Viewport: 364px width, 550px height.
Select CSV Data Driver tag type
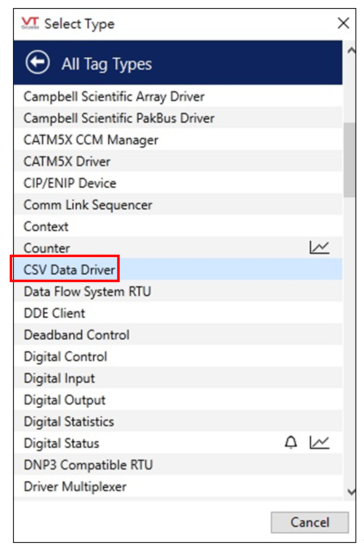coord(178,269)
